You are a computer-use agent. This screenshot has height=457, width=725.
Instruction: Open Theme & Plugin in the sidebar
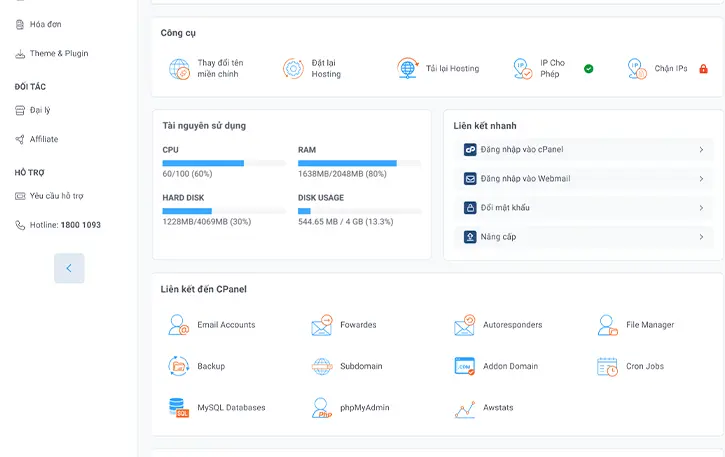coord(57,53)
